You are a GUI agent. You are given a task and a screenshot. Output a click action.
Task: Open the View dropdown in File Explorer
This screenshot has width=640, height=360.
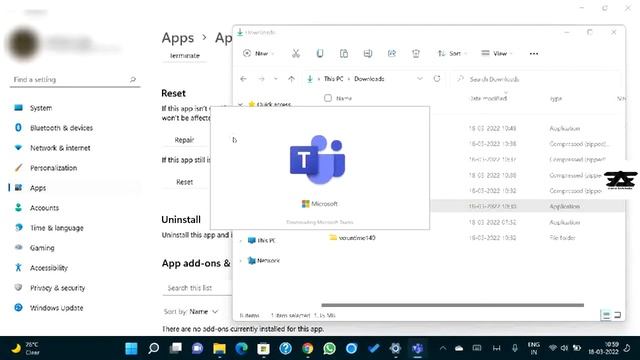point(496,53)
